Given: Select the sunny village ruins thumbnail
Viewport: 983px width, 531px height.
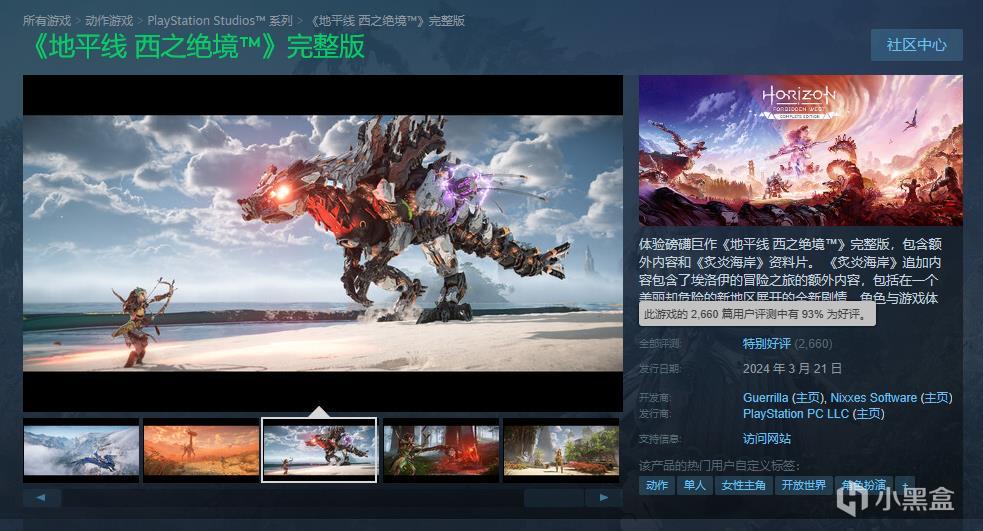Looking at the screenshot, I should click(561, 450).
